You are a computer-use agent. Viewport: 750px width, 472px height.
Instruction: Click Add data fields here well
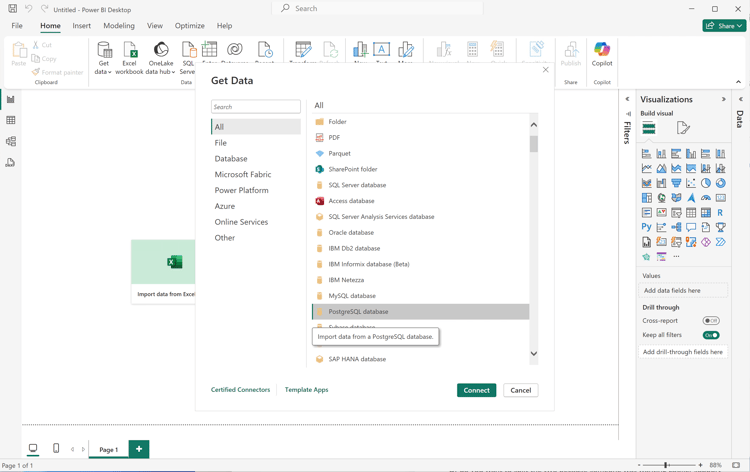(683, 290)
